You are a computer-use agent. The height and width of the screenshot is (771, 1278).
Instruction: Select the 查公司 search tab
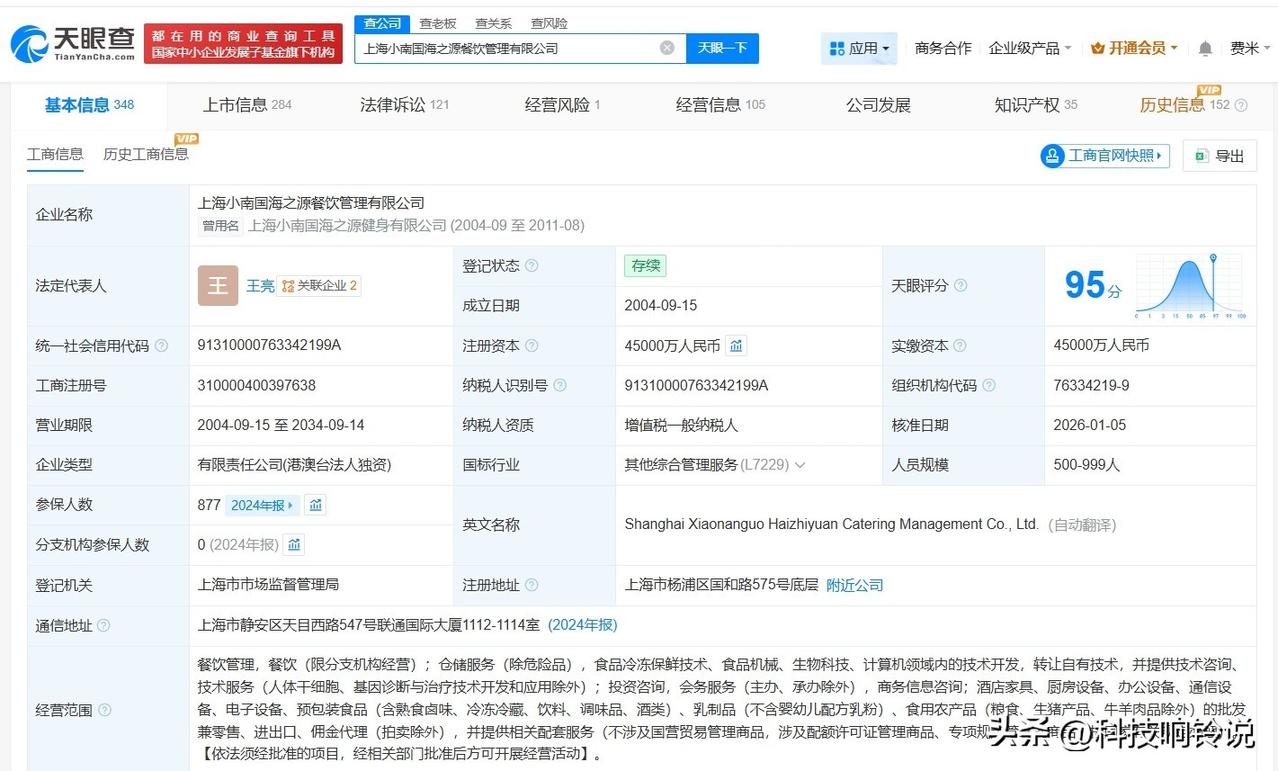coord(382,23)
